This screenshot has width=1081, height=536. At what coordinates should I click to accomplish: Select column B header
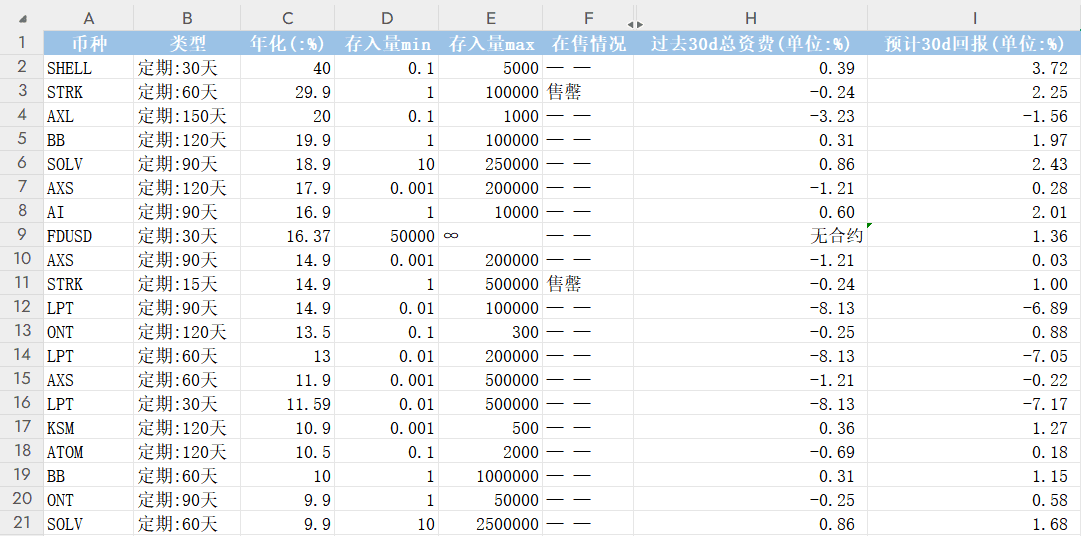coord(187,19)
